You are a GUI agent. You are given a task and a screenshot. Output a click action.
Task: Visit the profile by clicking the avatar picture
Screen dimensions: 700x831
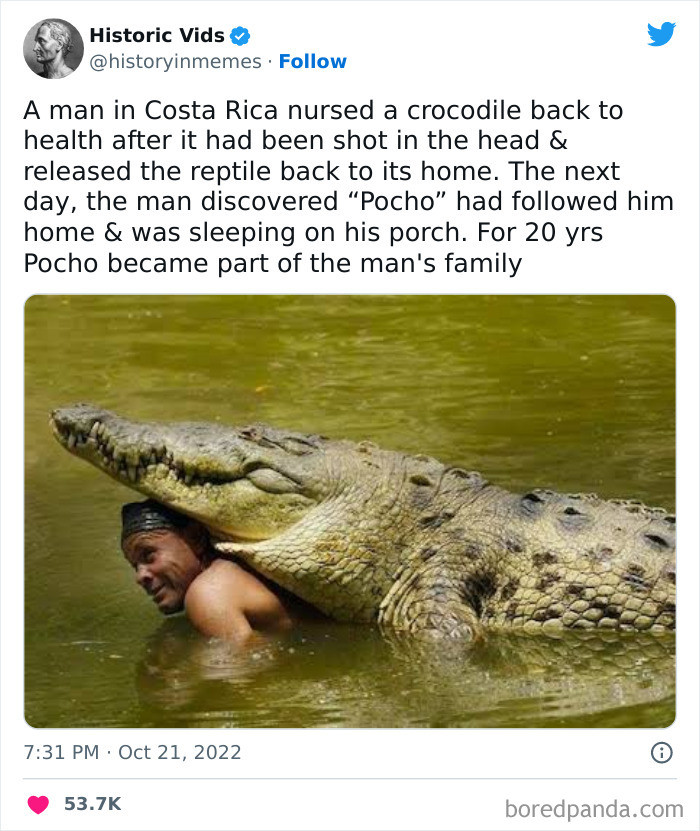coord(52,47)
